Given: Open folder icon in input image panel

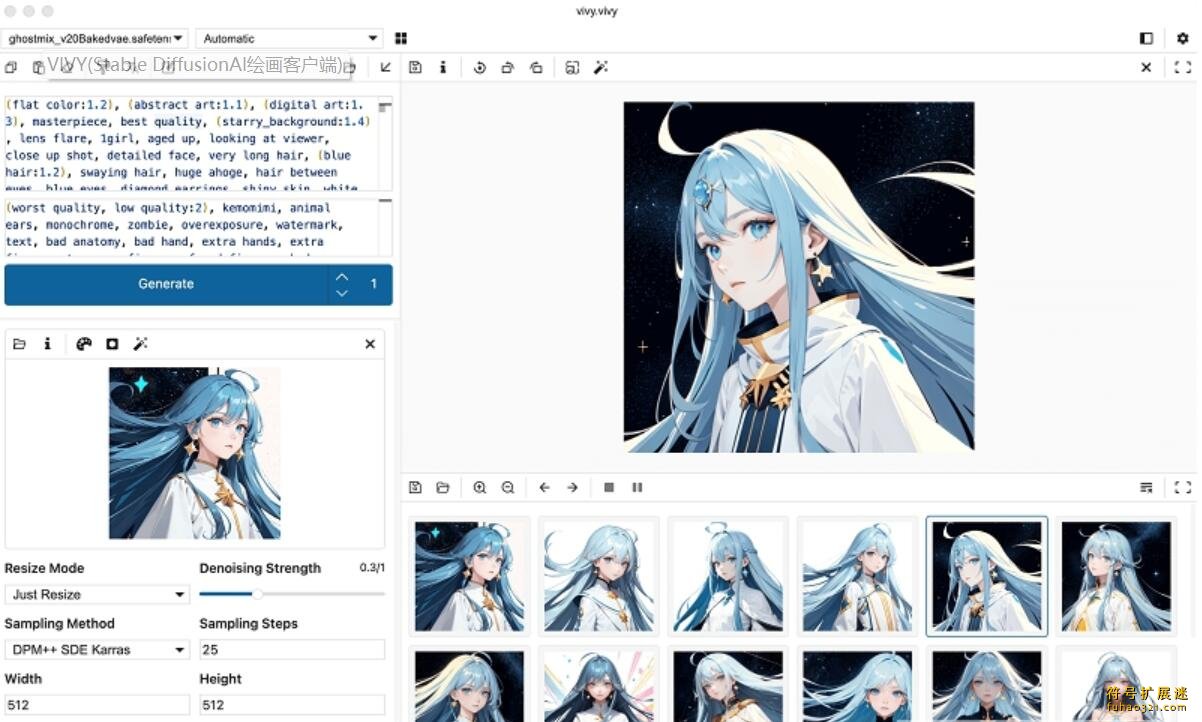Looking at the screenshot, I should [x=19, y=343].
